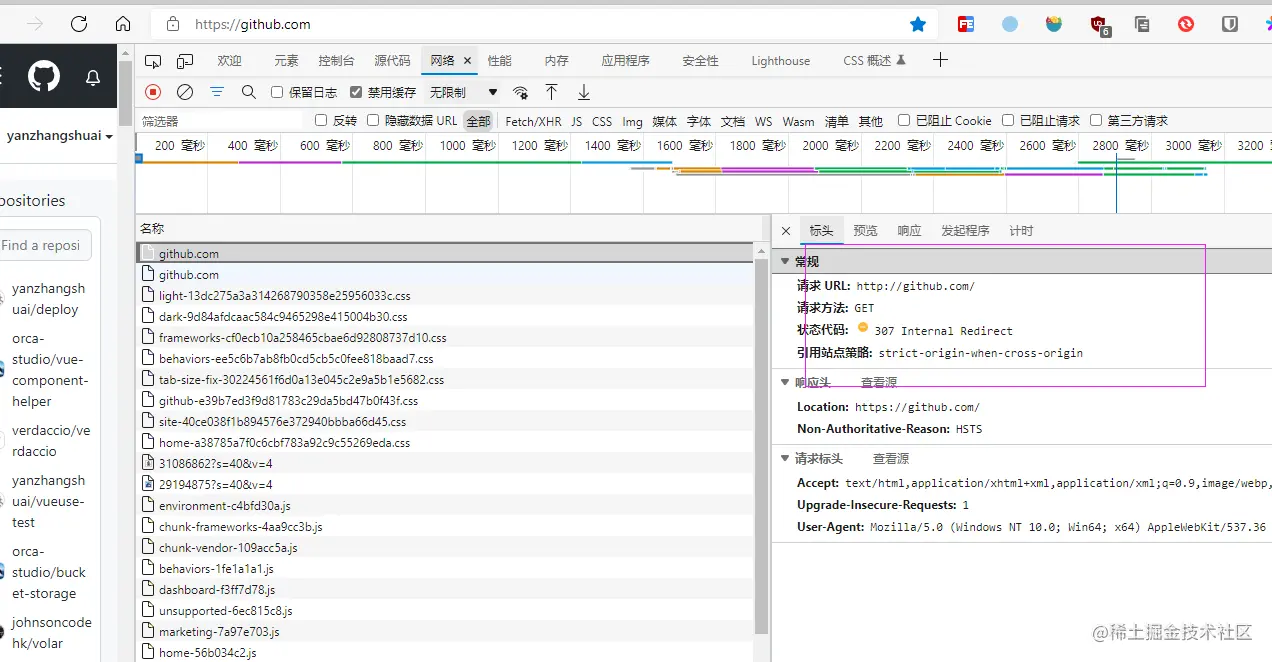Screen dimensions: 1272x662
Task: Check 第三方请求 checkbox
Action: click(x=1096, y=120)
